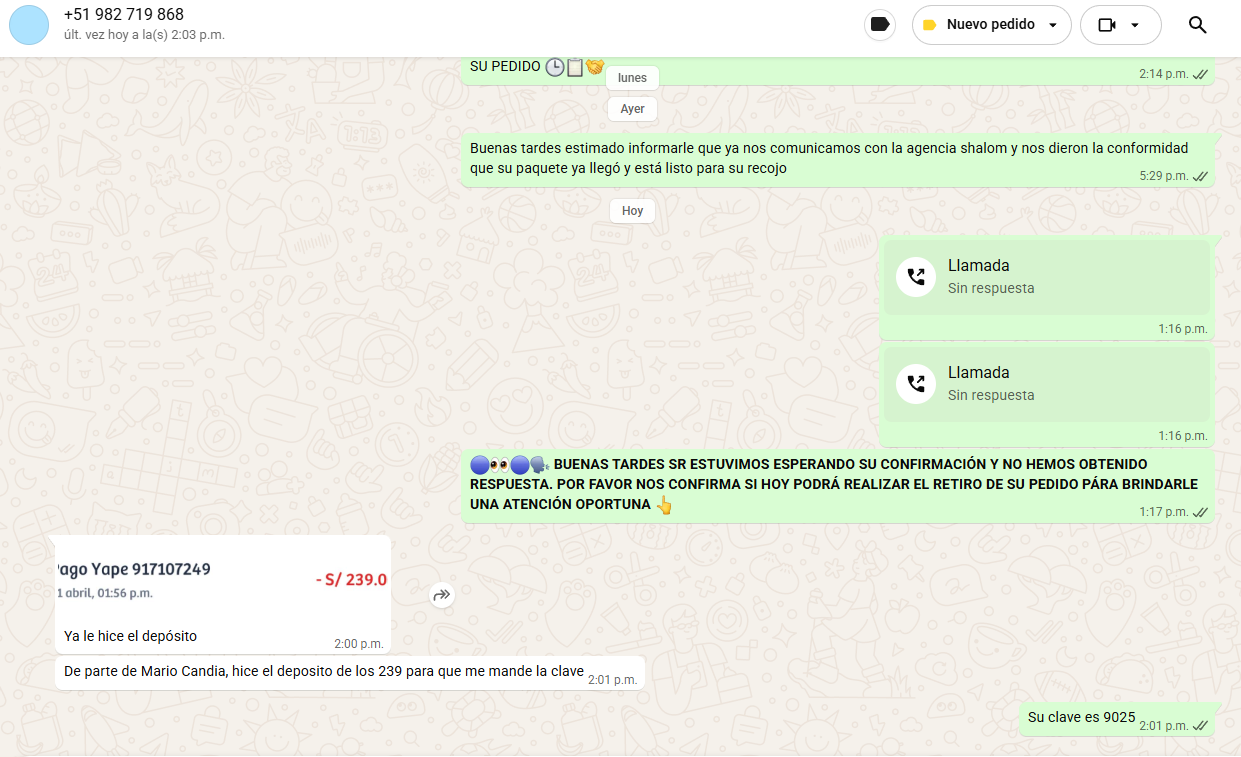Click the phone icon in the lower Llamada bubble
This screenshot has width=1241, height=757.
(x=915, y=384)
